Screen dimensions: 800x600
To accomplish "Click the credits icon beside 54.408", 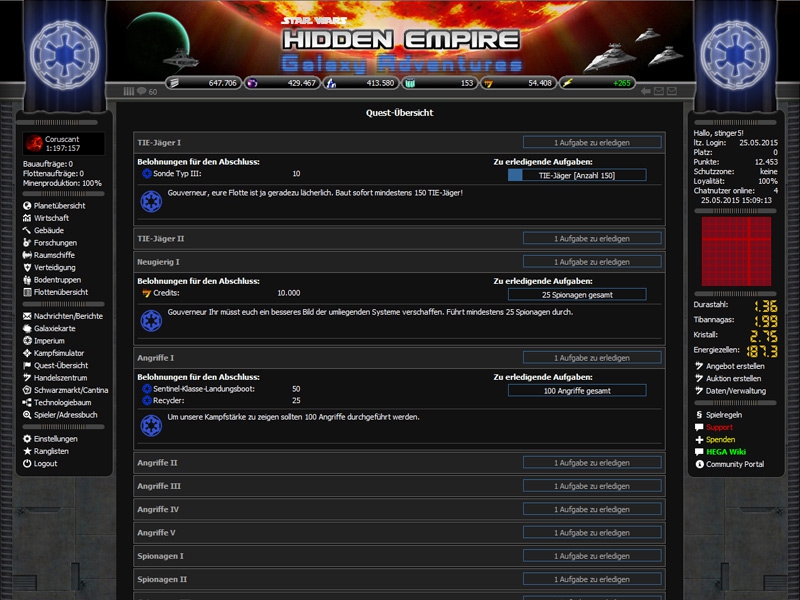I will (488, 83).
